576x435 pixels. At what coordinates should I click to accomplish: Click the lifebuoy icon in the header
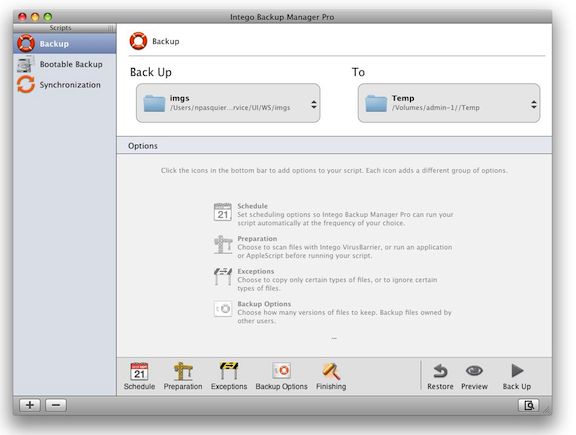(138, 41)
